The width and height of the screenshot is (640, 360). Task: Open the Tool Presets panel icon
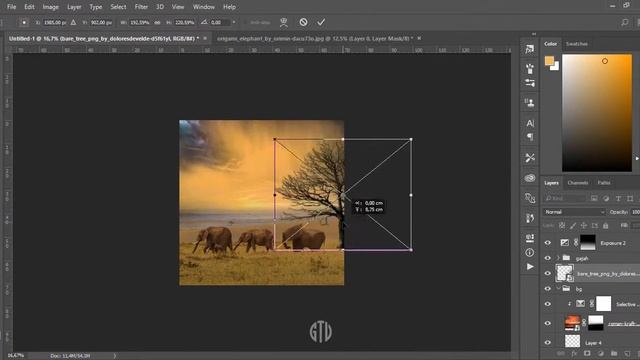click(530, 158)
